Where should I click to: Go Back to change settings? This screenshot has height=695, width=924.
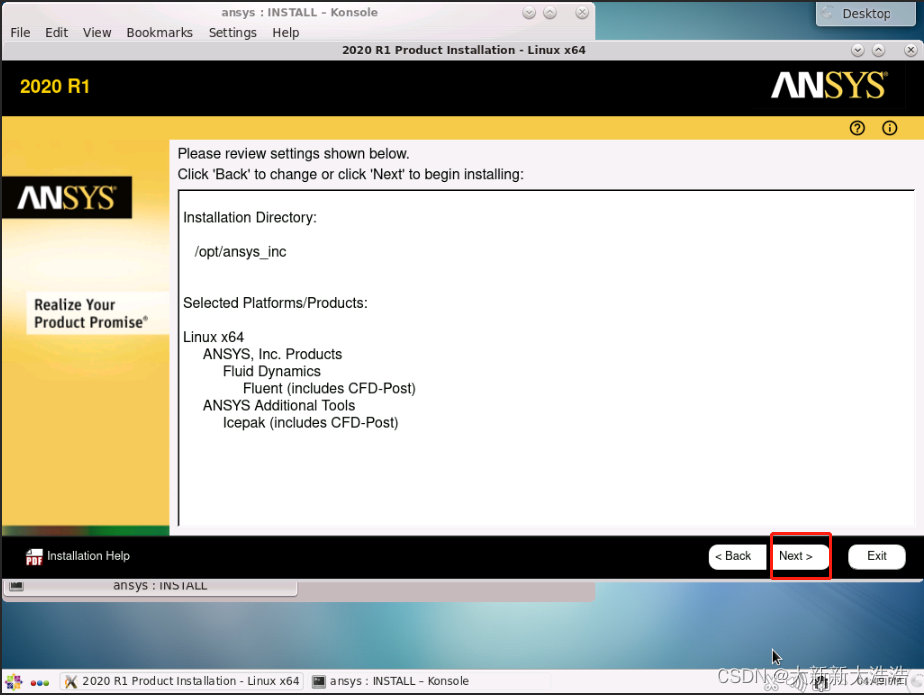click(737, 557)
